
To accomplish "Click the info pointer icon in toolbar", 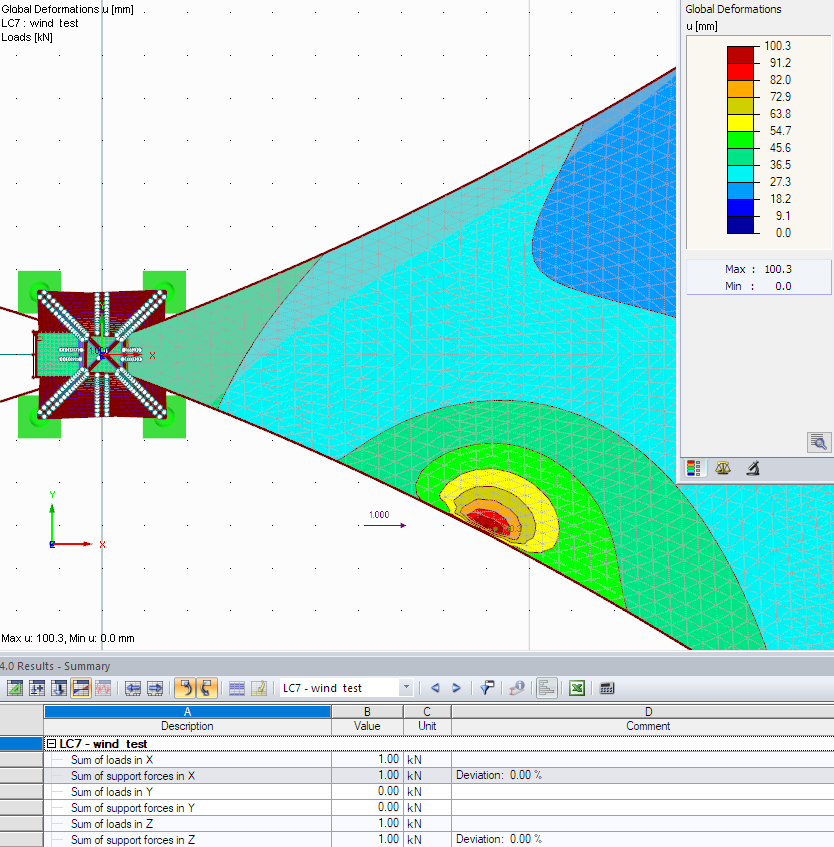I will pos(517,688).
